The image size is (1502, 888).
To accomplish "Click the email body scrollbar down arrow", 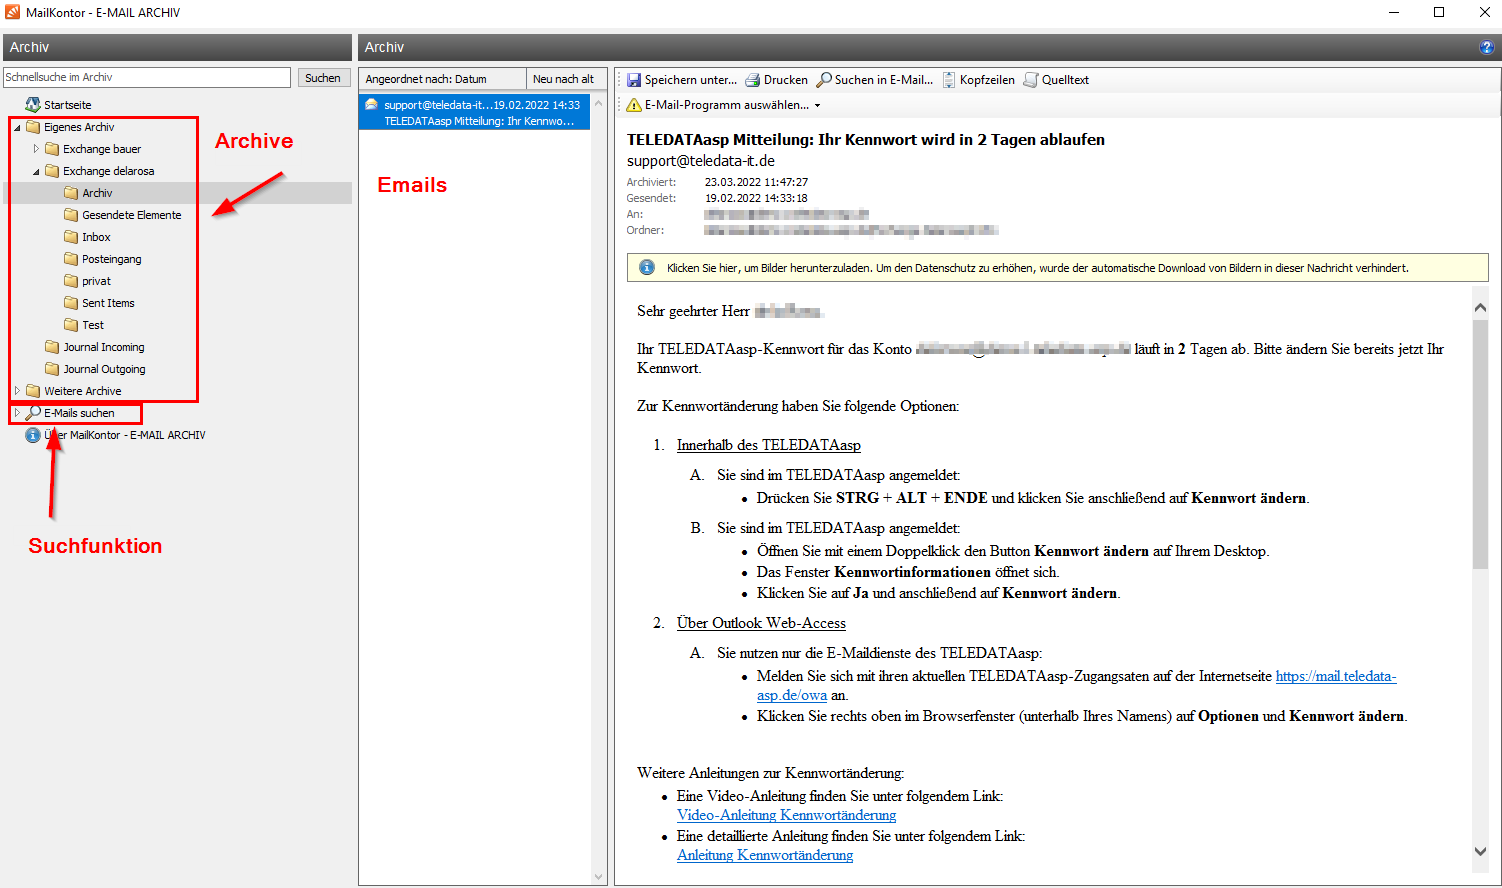I will pyautogui.click(x=1480, y=851).
